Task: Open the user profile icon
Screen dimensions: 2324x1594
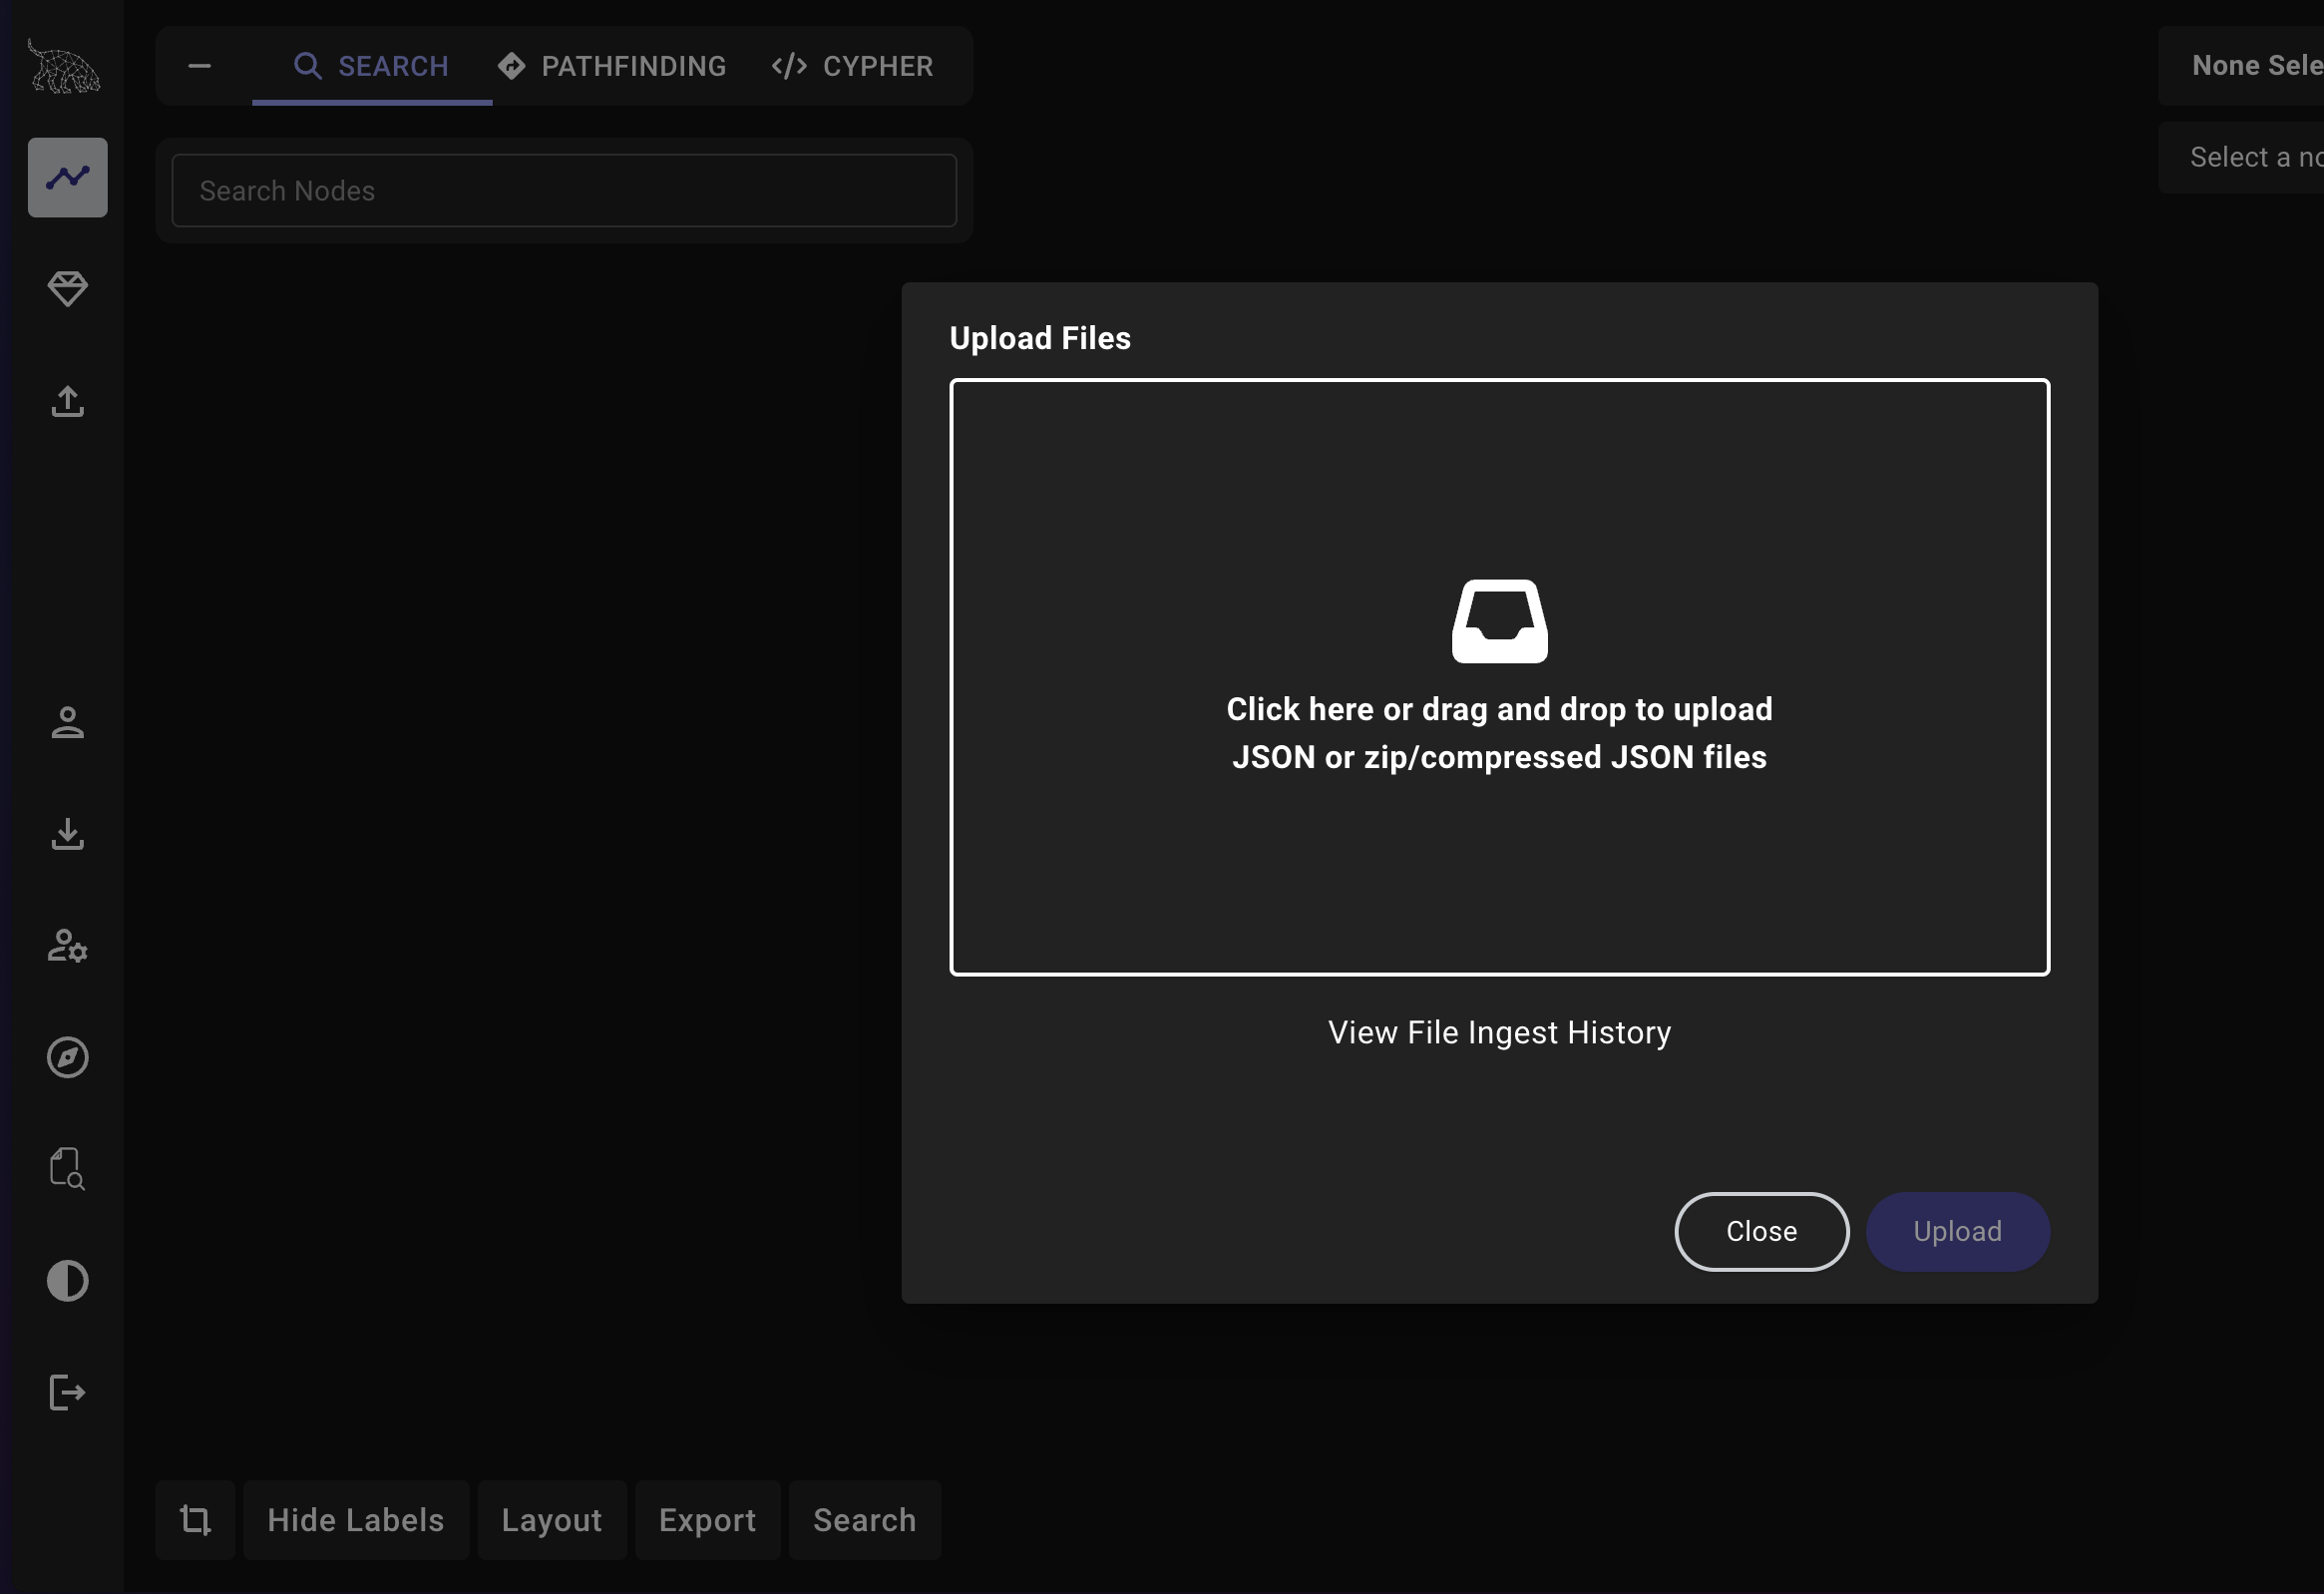Action: click(x=67, y=722)
